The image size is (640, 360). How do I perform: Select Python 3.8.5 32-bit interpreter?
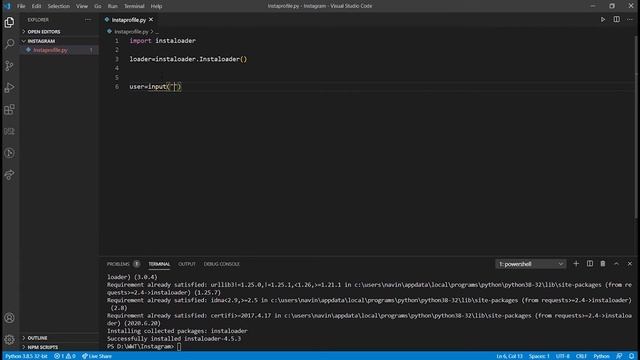pos(27,356)
